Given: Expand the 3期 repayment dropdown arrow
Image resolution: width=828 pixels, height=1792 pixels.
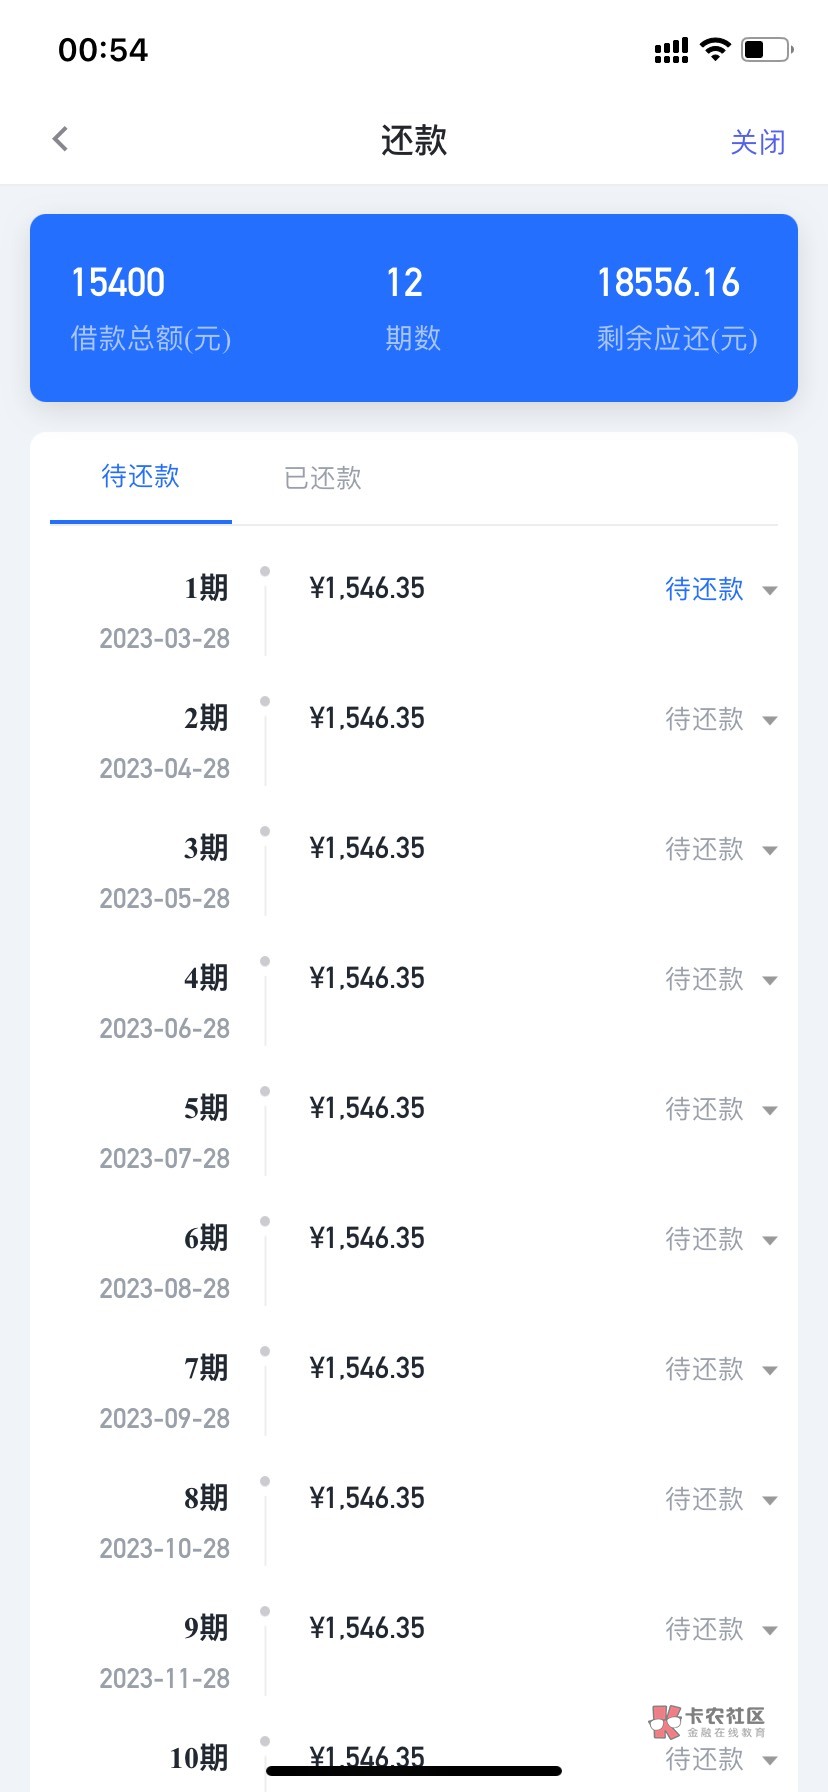Looking at the screenshot, I should [770, 850].
